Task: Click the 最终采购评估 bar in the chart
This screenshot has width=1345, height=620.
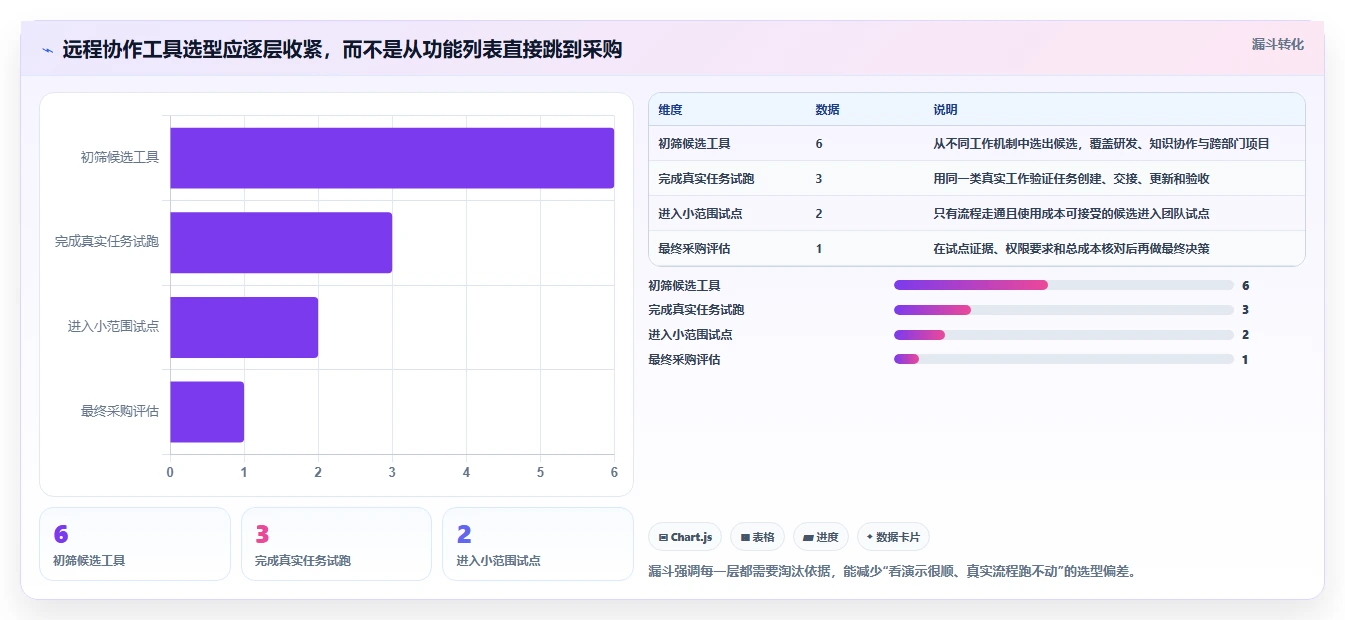Action: tap(207, 411)
